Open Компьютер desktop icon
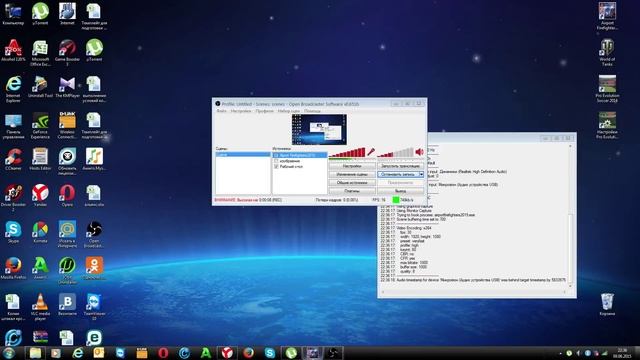This screenshot has width=640, height=360. [x=13, y=14]
